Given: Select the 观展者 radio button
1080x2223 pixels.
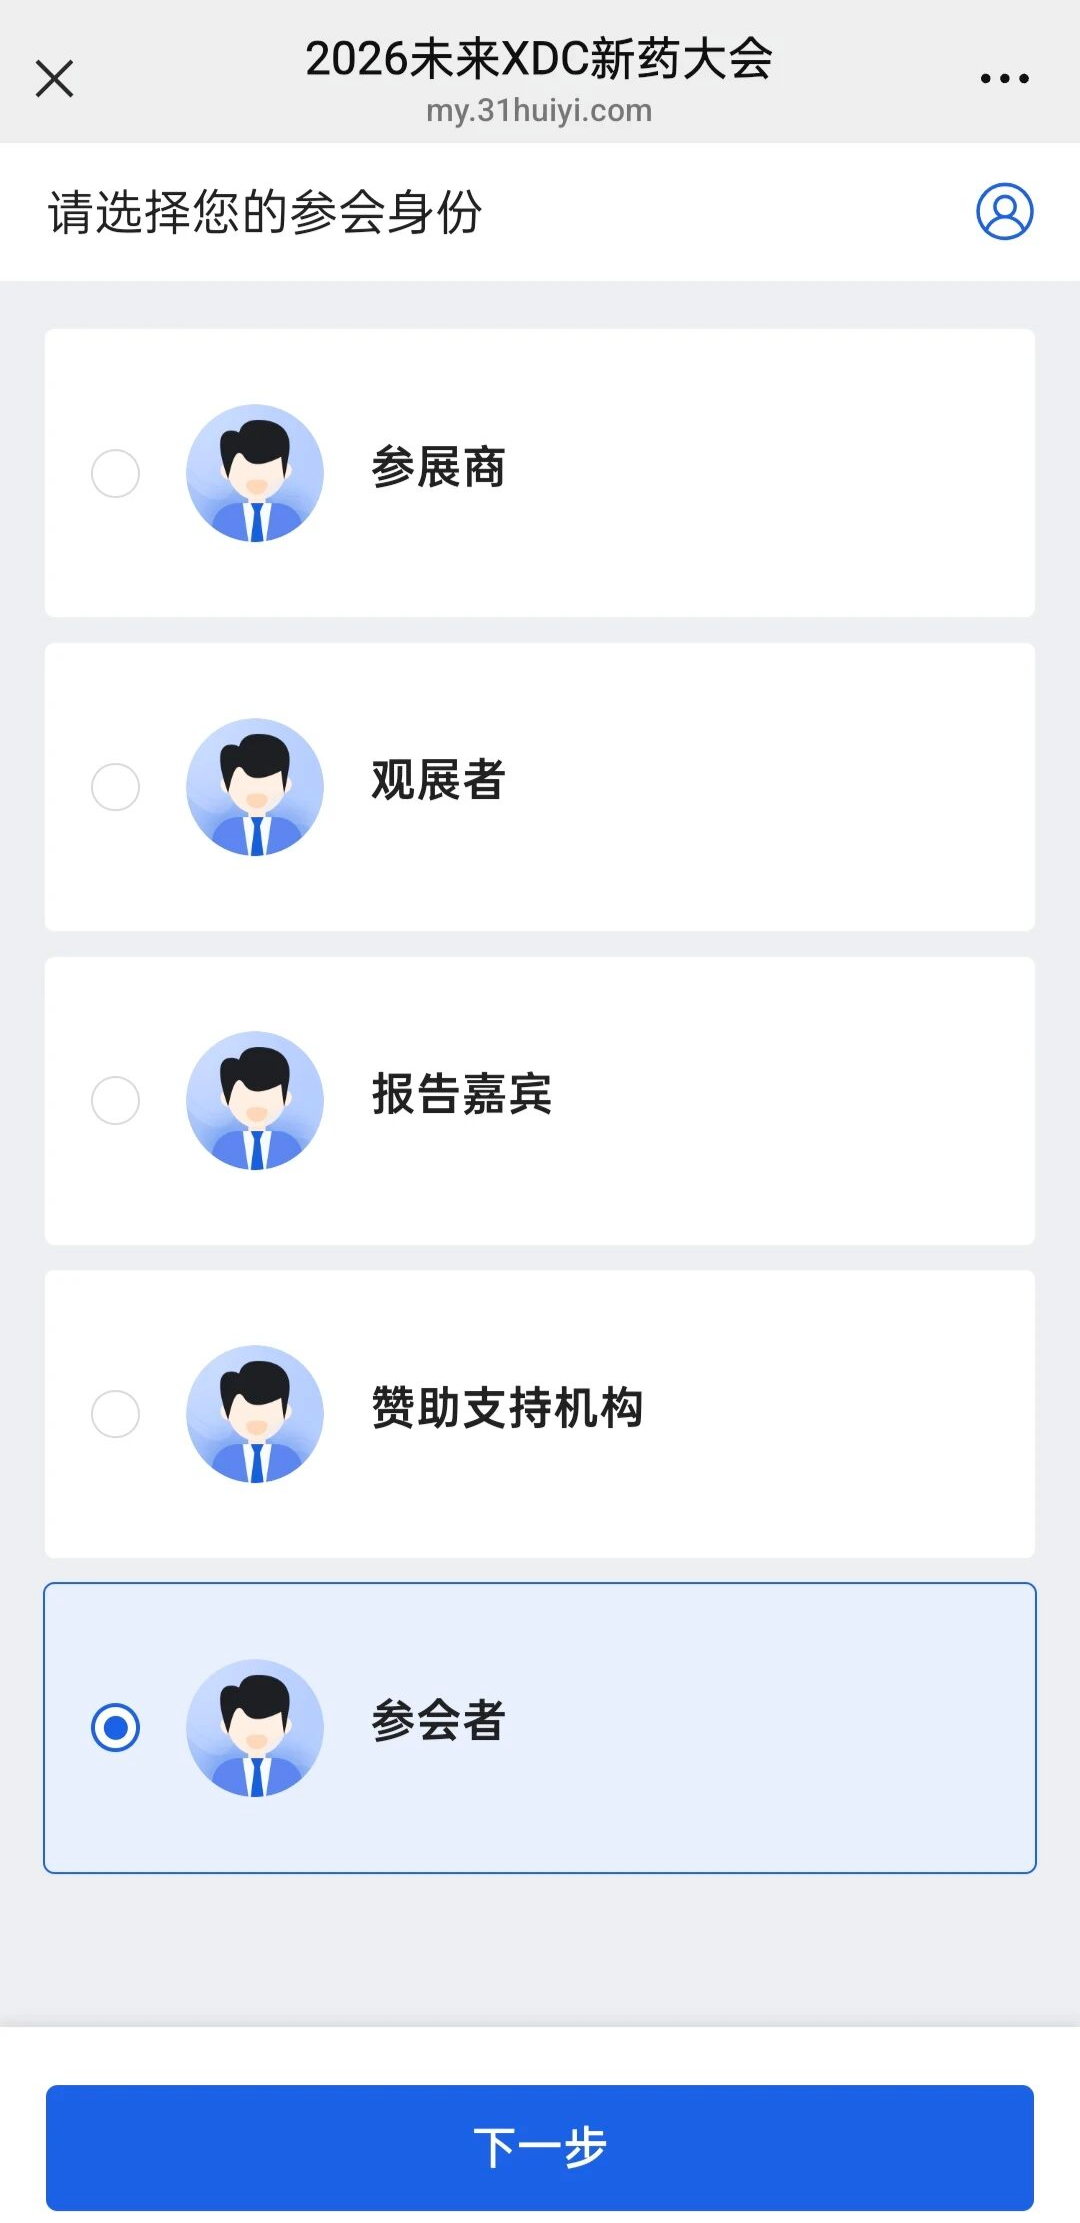Looking at the screenshot, I should coord(115,787).
